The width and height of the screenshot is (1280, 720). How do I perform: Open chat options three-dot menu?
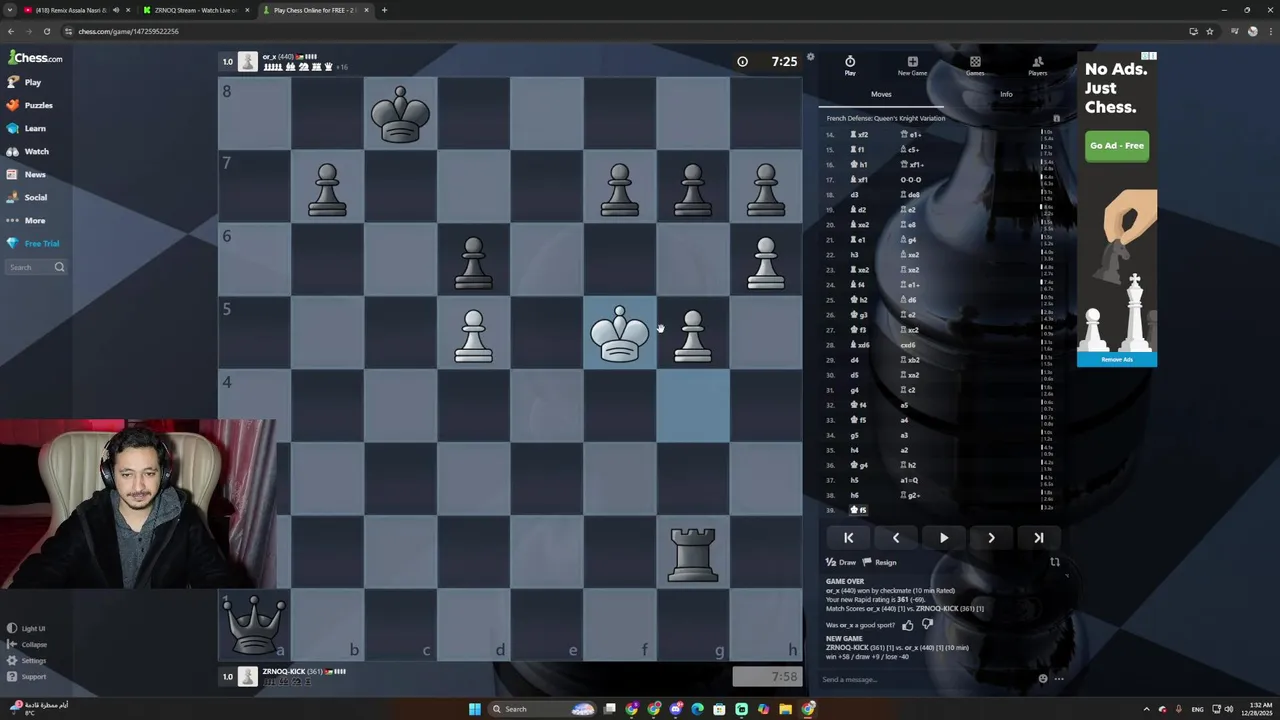pos(1059,679)
